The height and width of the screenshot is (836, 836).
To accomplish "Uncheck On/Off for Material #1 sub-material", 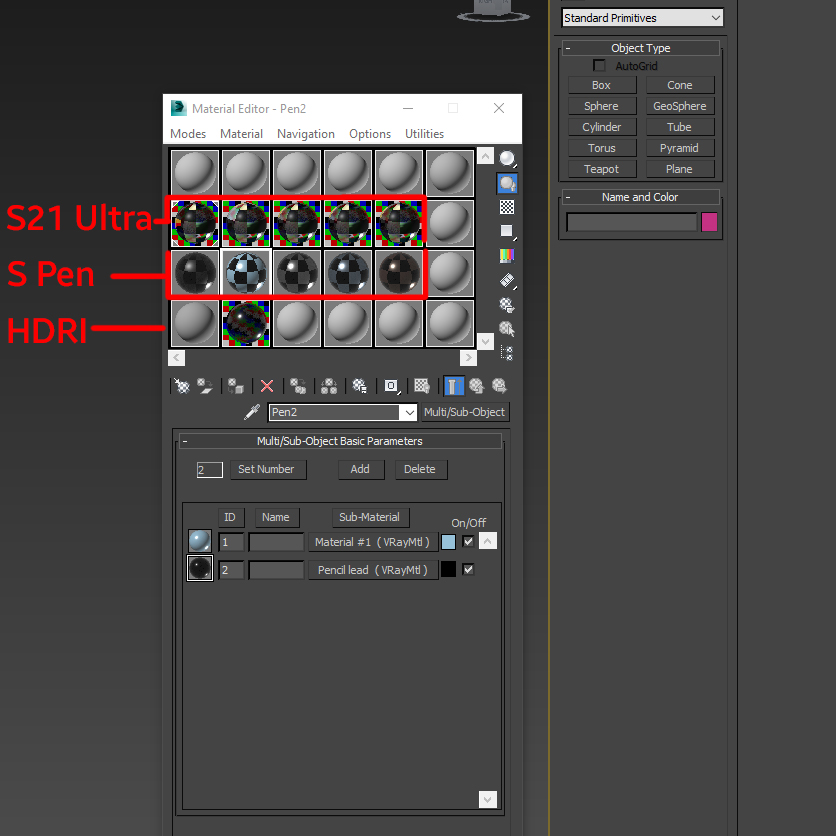I will pyautogui.click(x=468, y=542).
